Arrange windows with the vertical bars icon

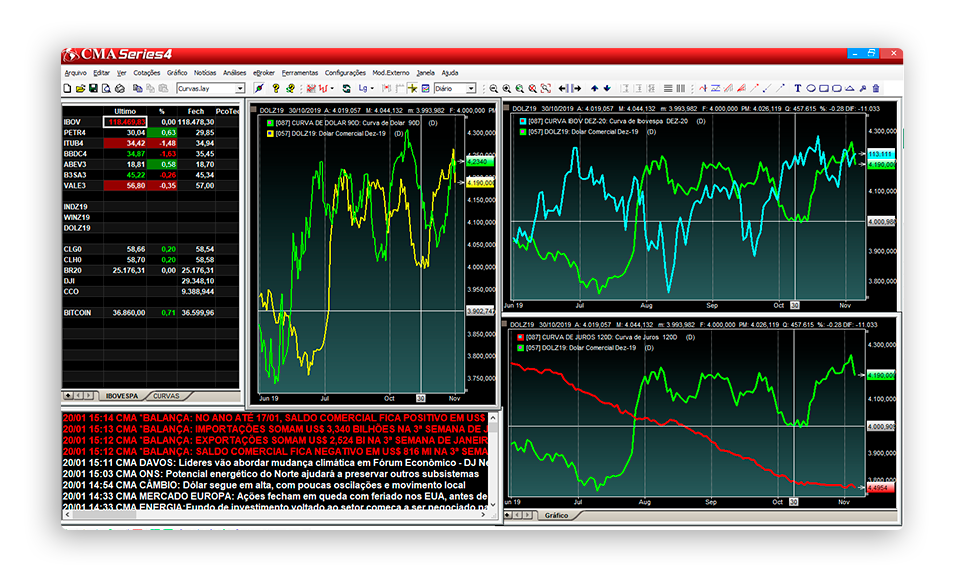click(681, 89)
